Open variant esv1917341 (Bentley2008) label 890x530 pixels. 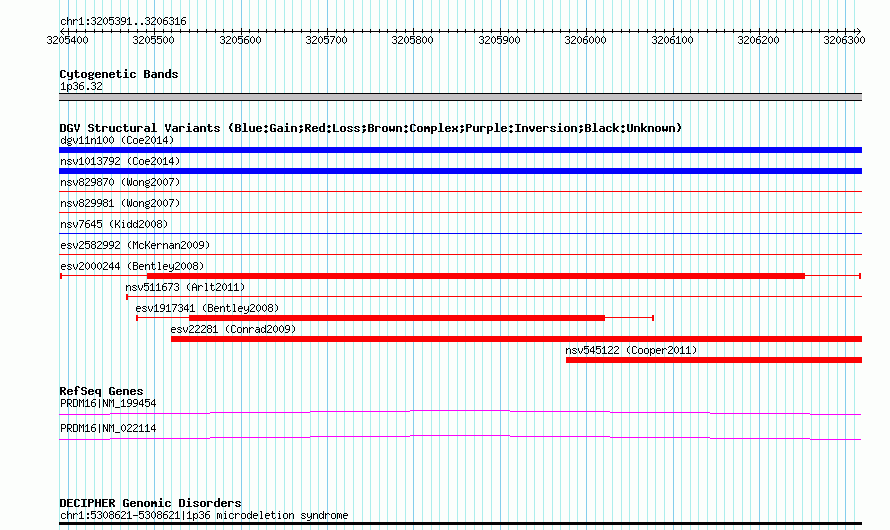click(x=207, y=308)
